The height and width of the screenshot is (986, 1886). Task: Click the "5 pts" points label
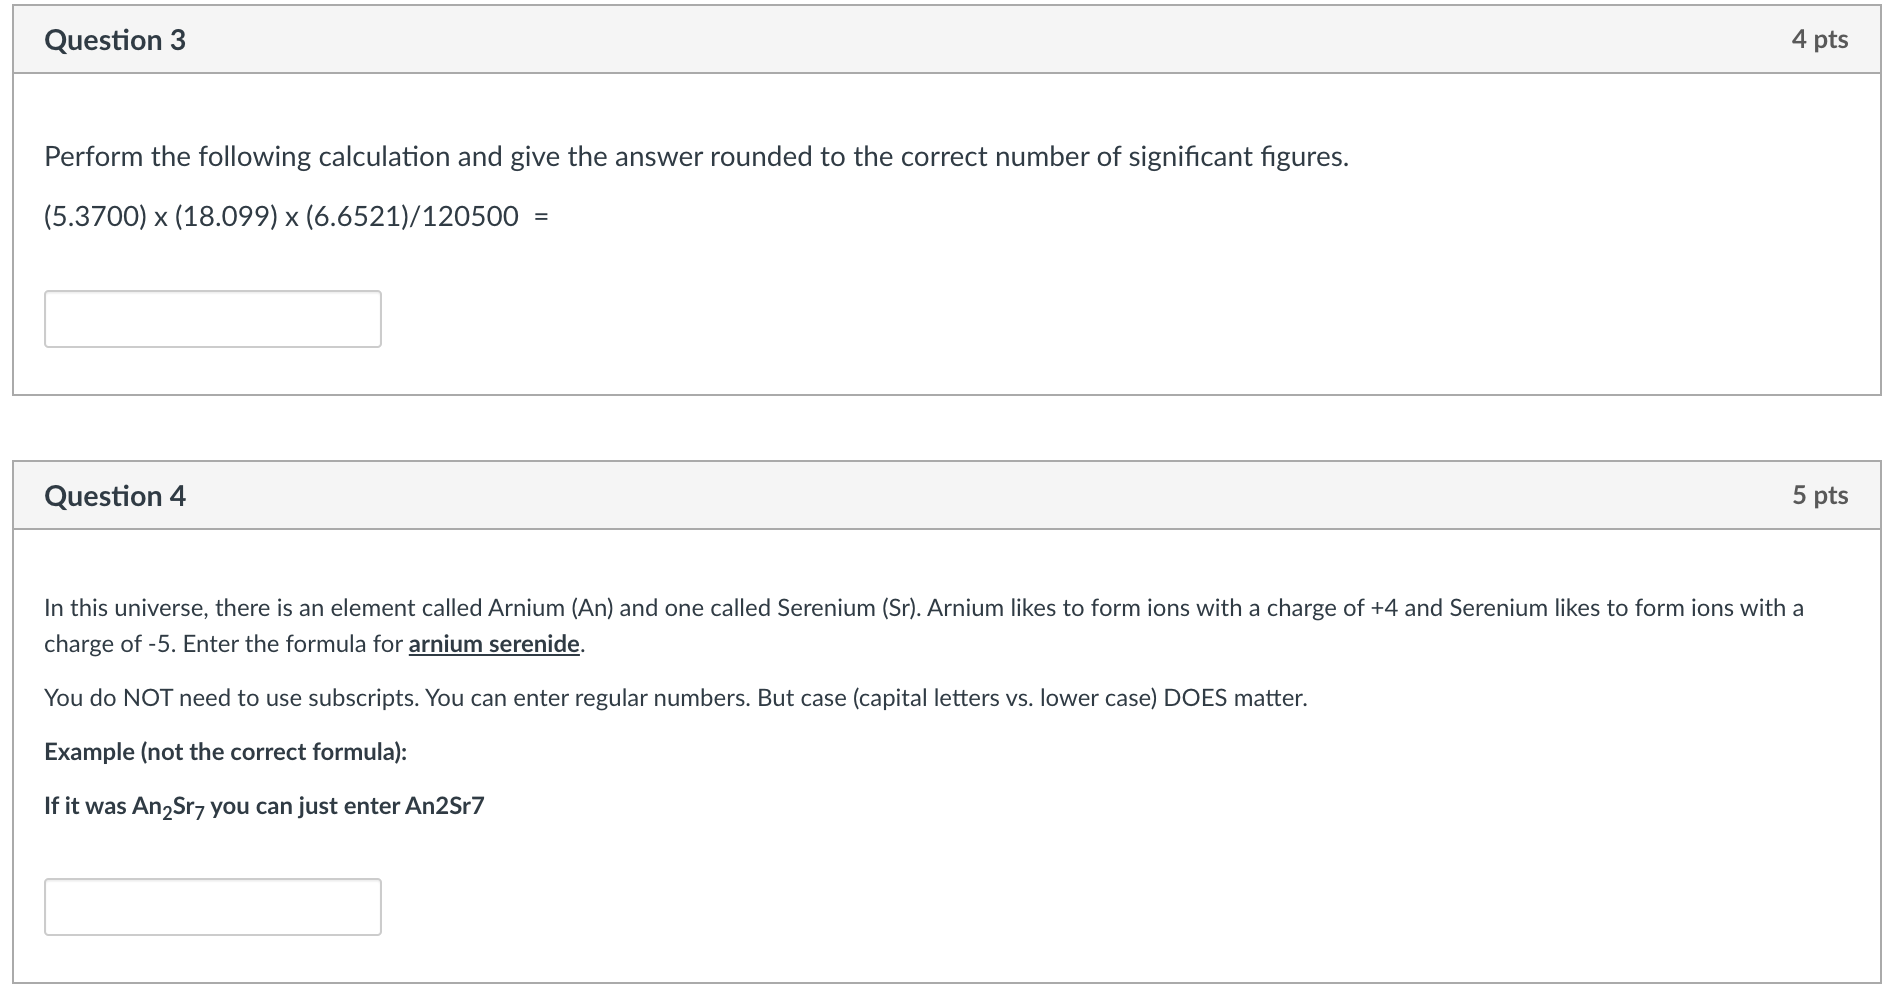(1819, 496)
